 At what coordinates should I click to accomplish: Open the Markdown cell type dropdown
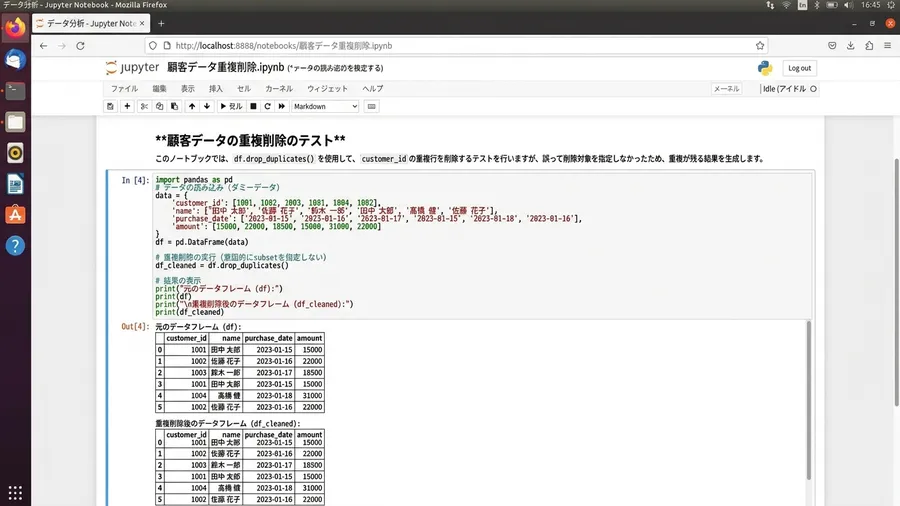(x=325, y=106)
